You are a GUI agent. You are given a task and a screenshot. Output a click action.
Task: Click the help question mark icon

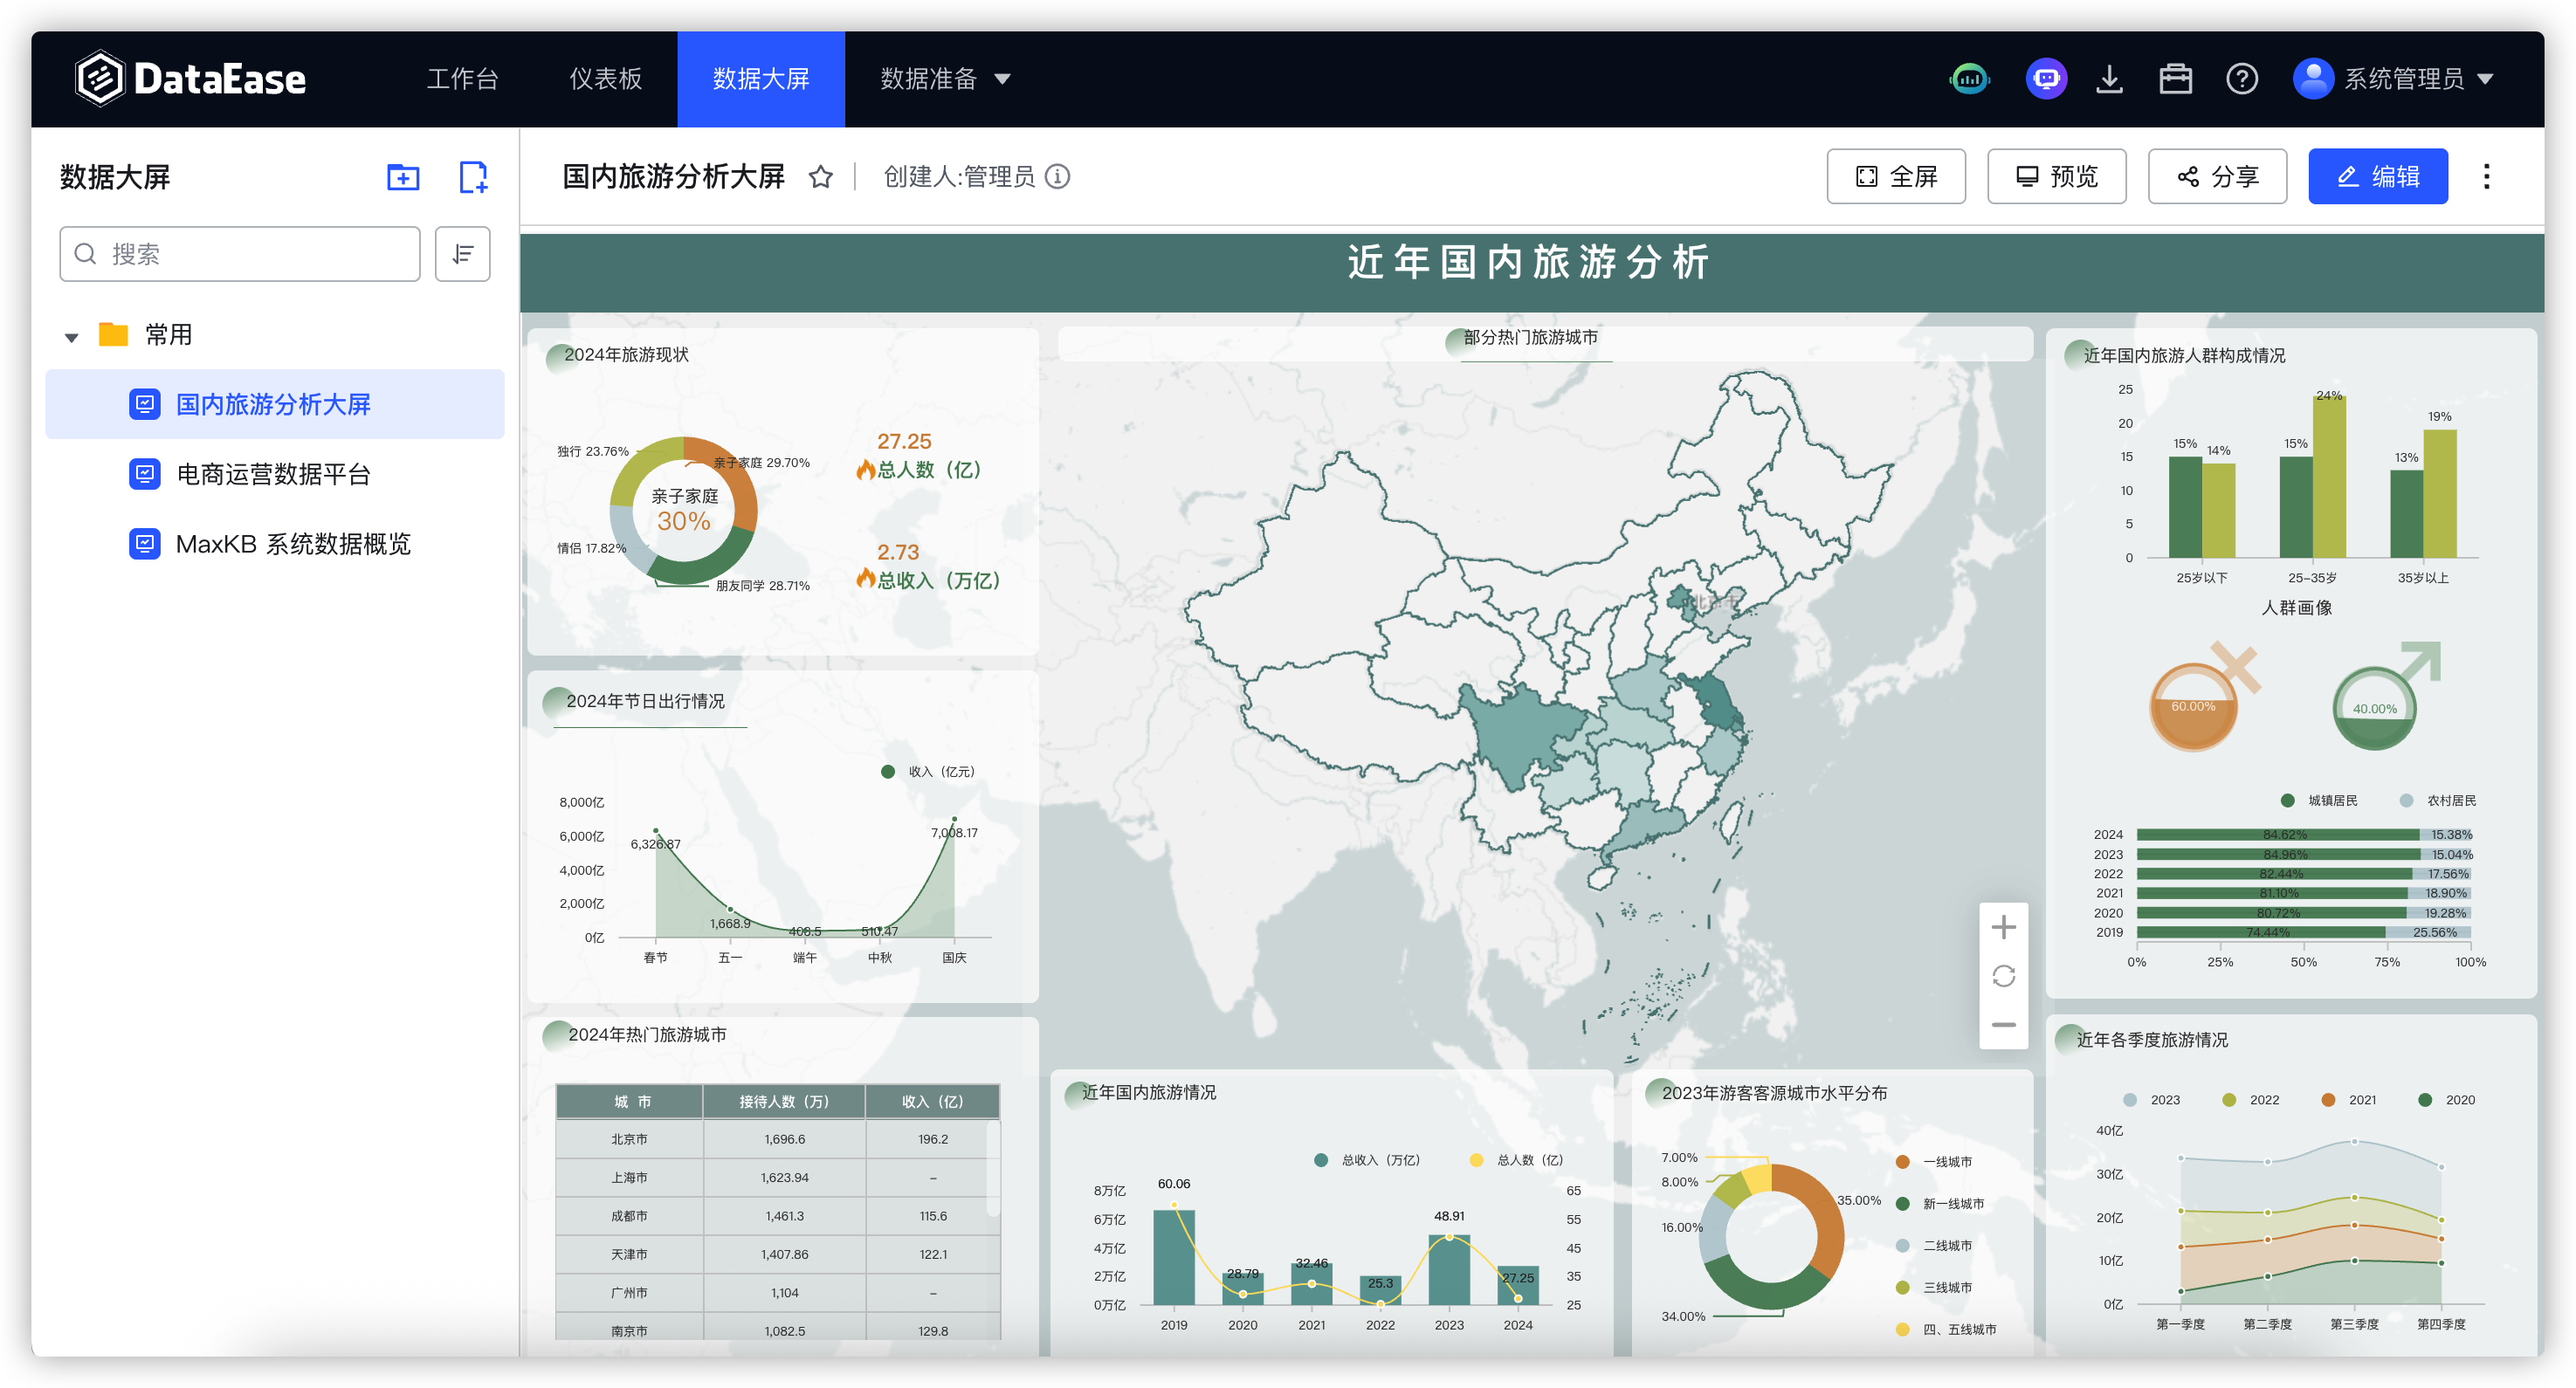(2241, 79)
